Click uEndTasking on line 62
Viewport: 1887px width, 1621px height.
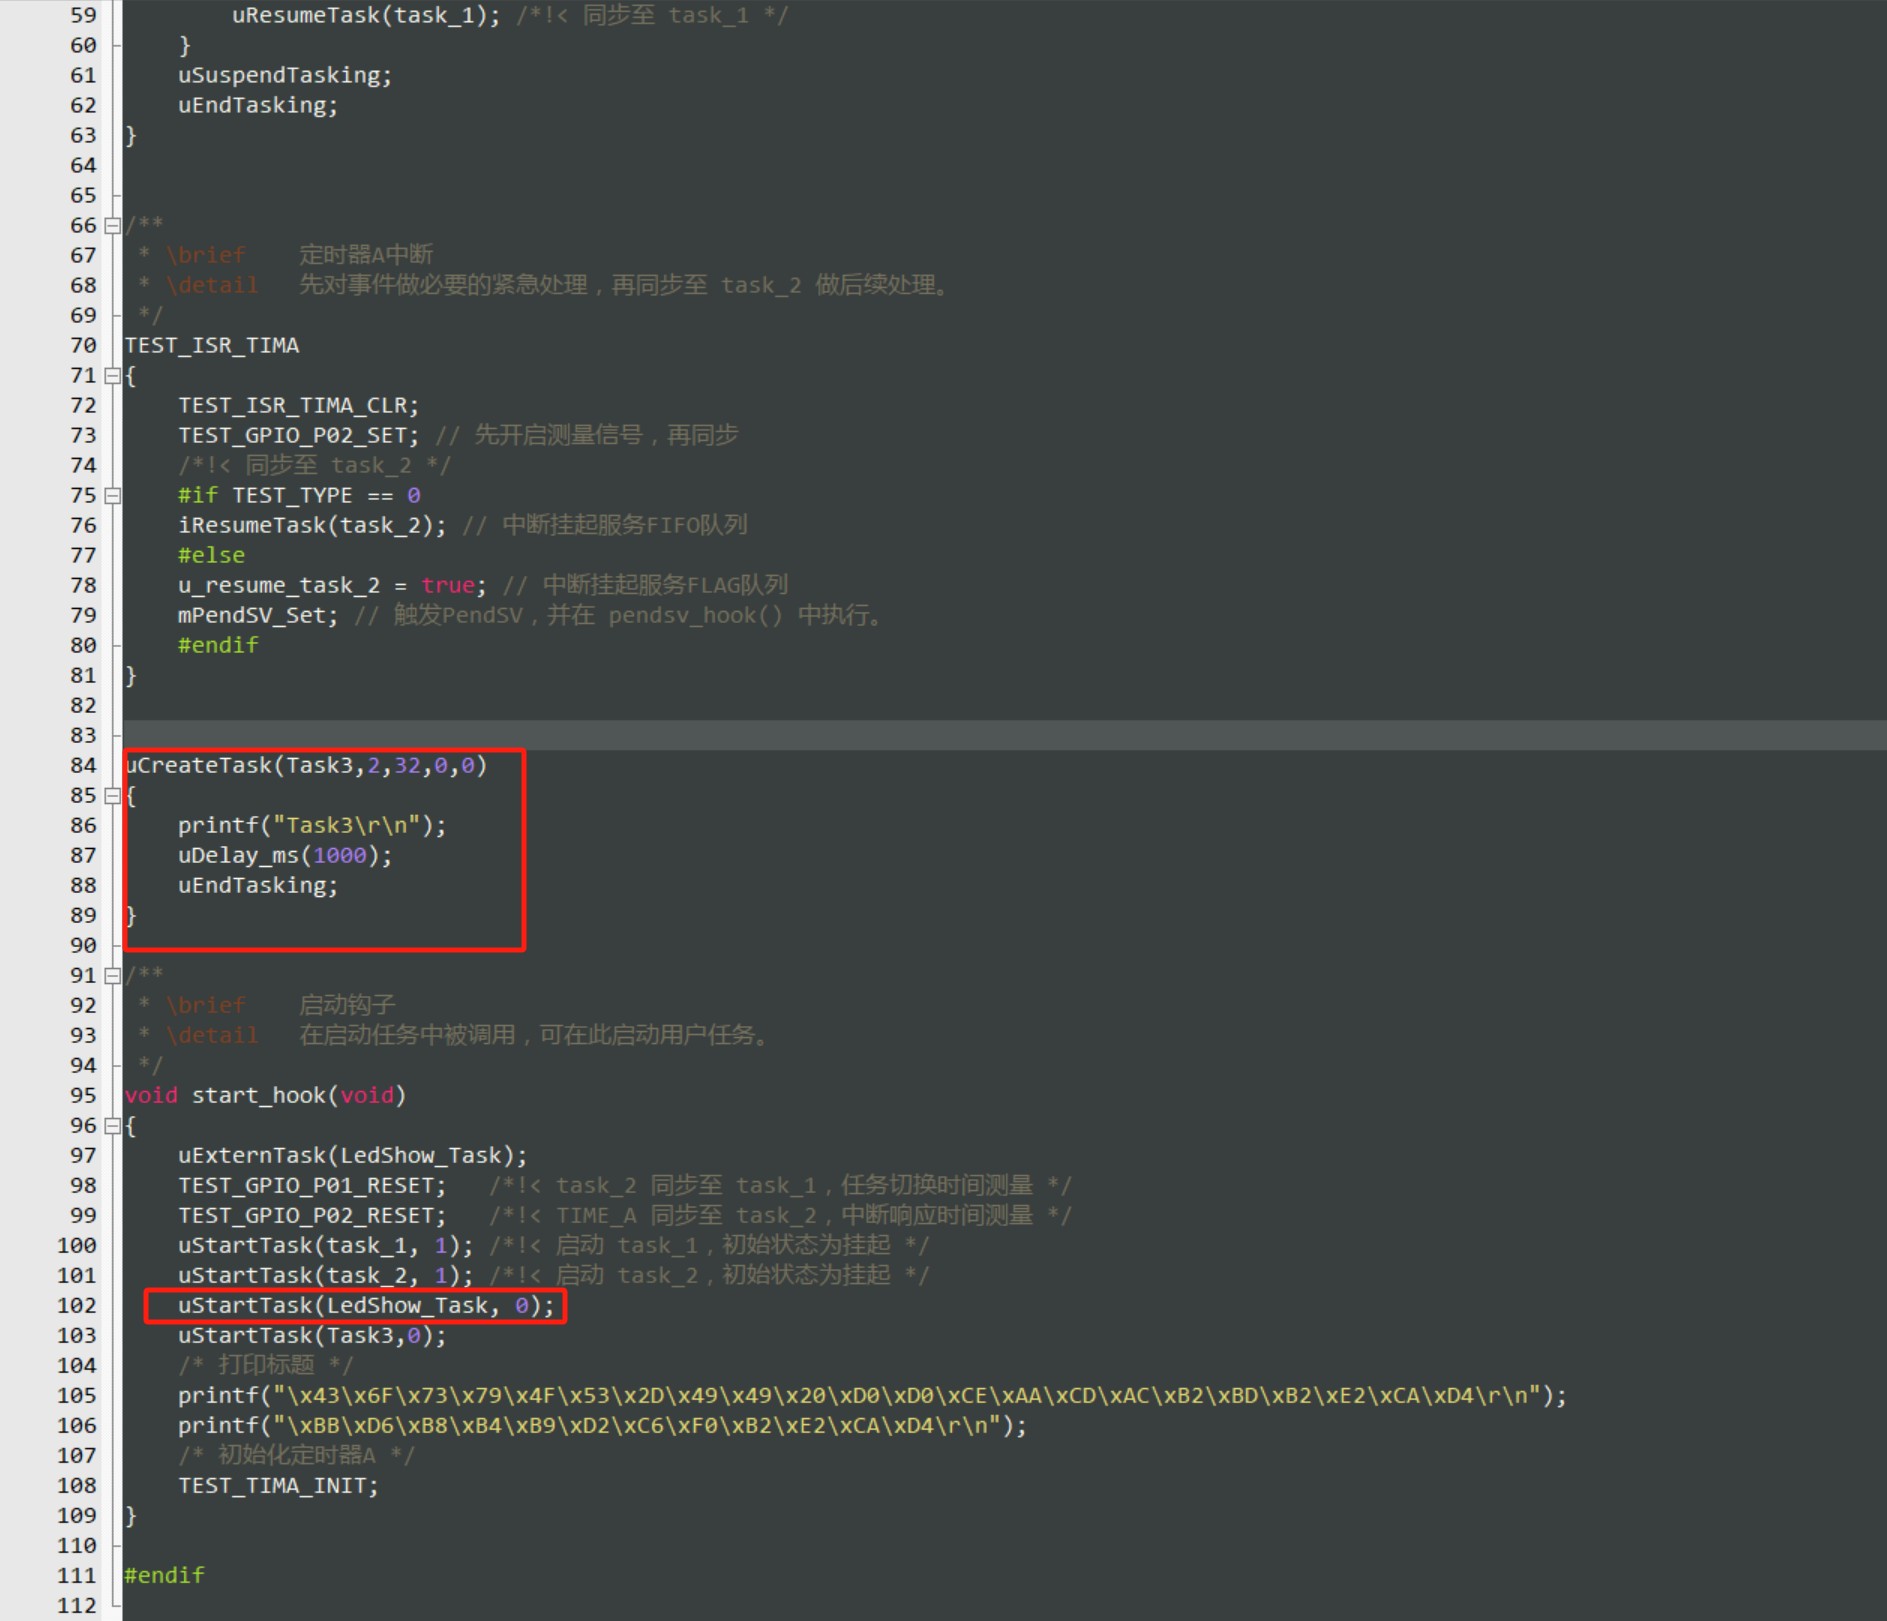pos(258,105)
